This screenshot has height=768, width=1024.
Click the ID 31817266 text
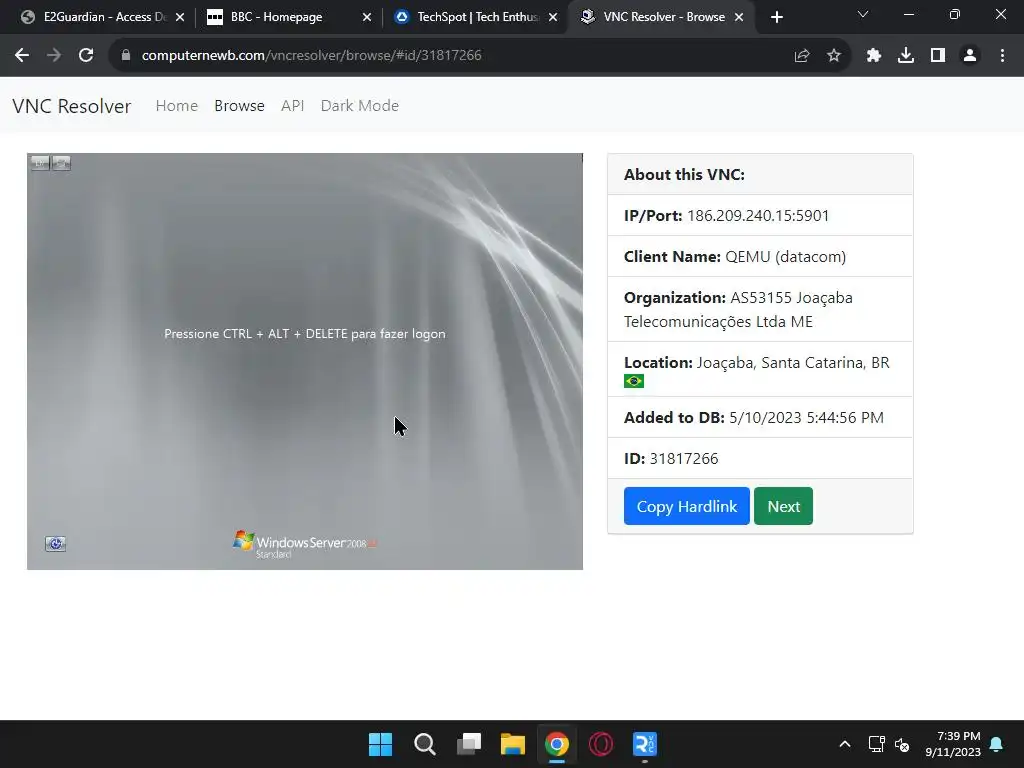671,458
